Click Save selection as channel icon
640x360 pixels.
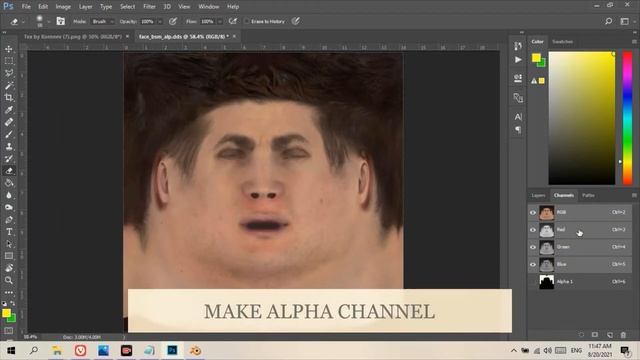595,335
